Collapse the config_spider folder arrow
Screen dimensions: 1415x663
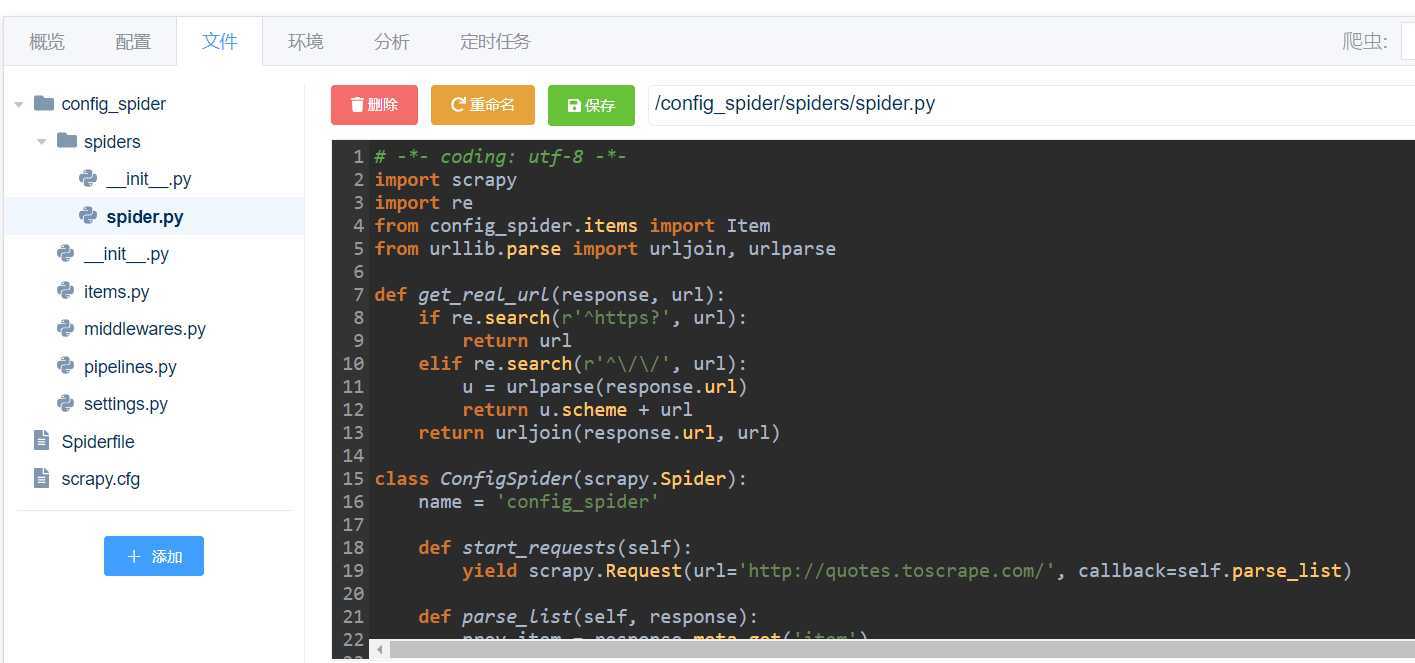19,104
